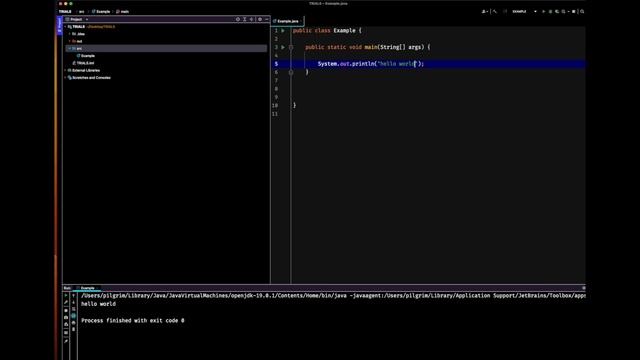640x360 pixels.
Task: Click select opened file target icon
Action: [238, 19]
